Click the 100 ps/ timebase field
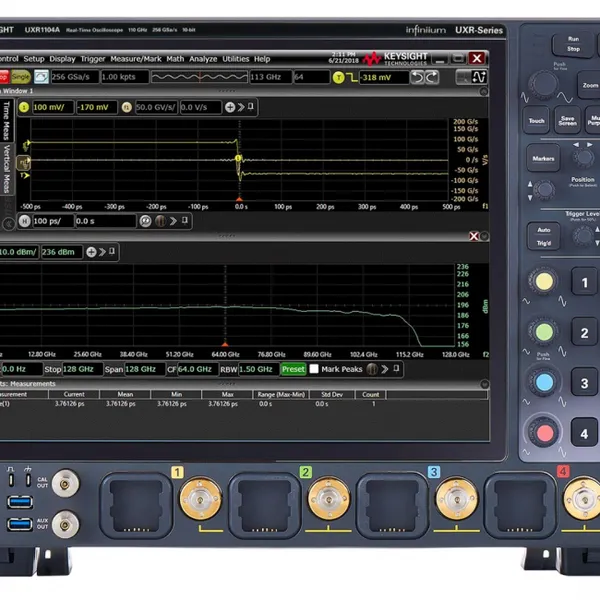Viewport: 600px width, 600px height. coord(53,221)
